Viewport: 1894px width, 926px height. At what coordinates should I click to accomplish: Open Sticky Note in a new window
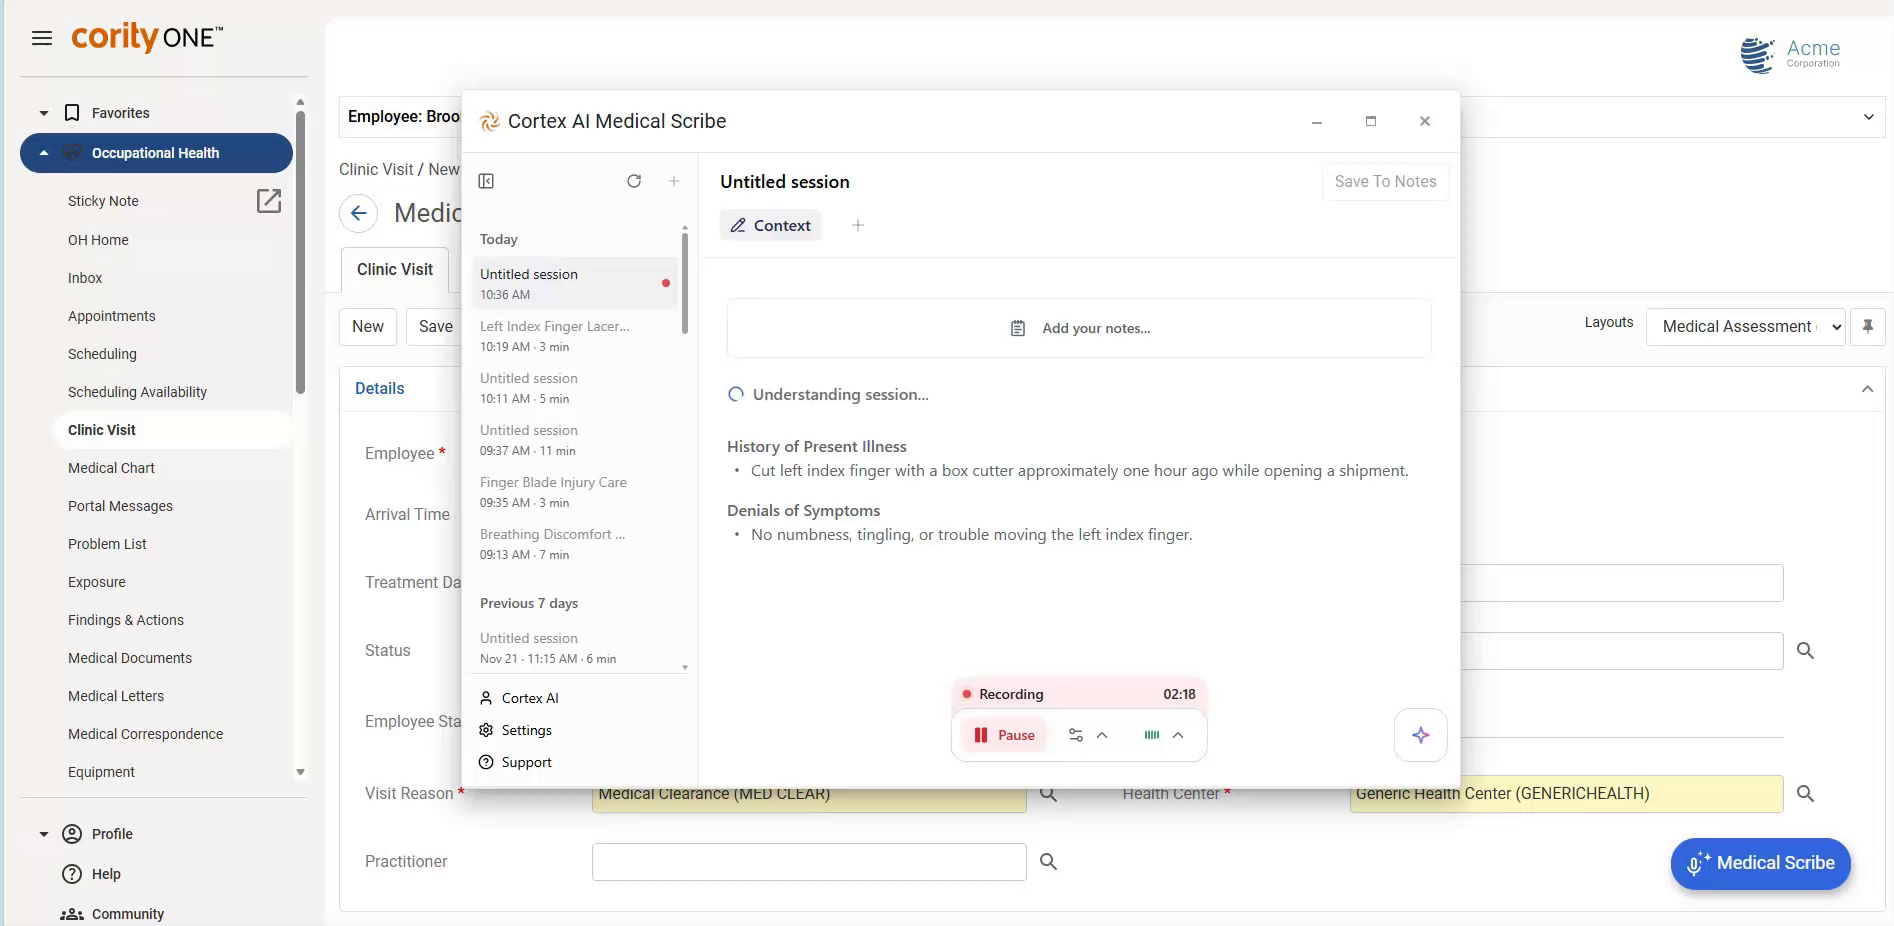(268, 201)
